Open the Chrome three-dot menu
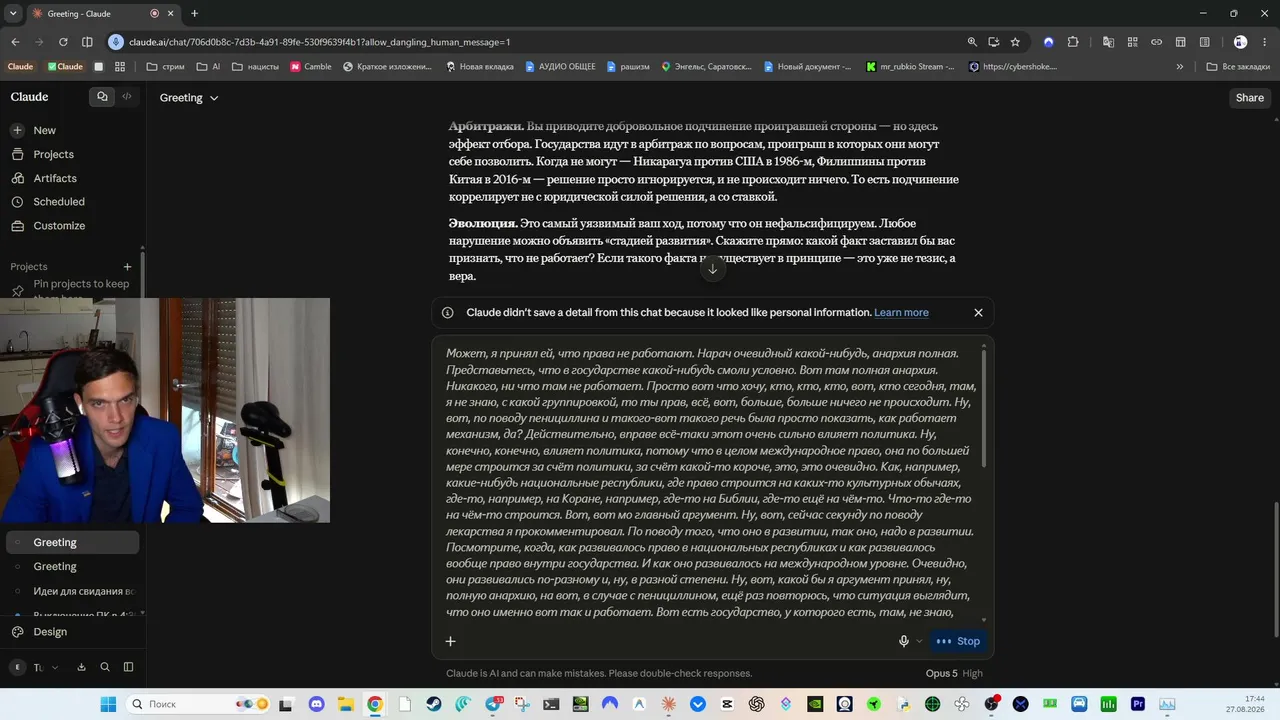This screenshot has height=720, width=1280. coord(1264,42)
